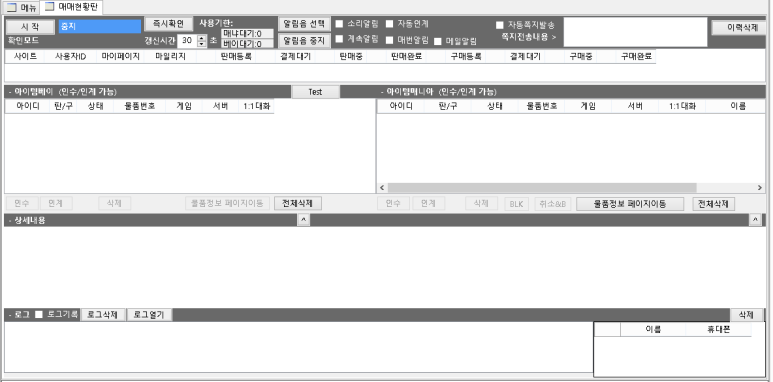
Task: Click into the 쪽지전송내용 message text box
Action: point(635,33)
